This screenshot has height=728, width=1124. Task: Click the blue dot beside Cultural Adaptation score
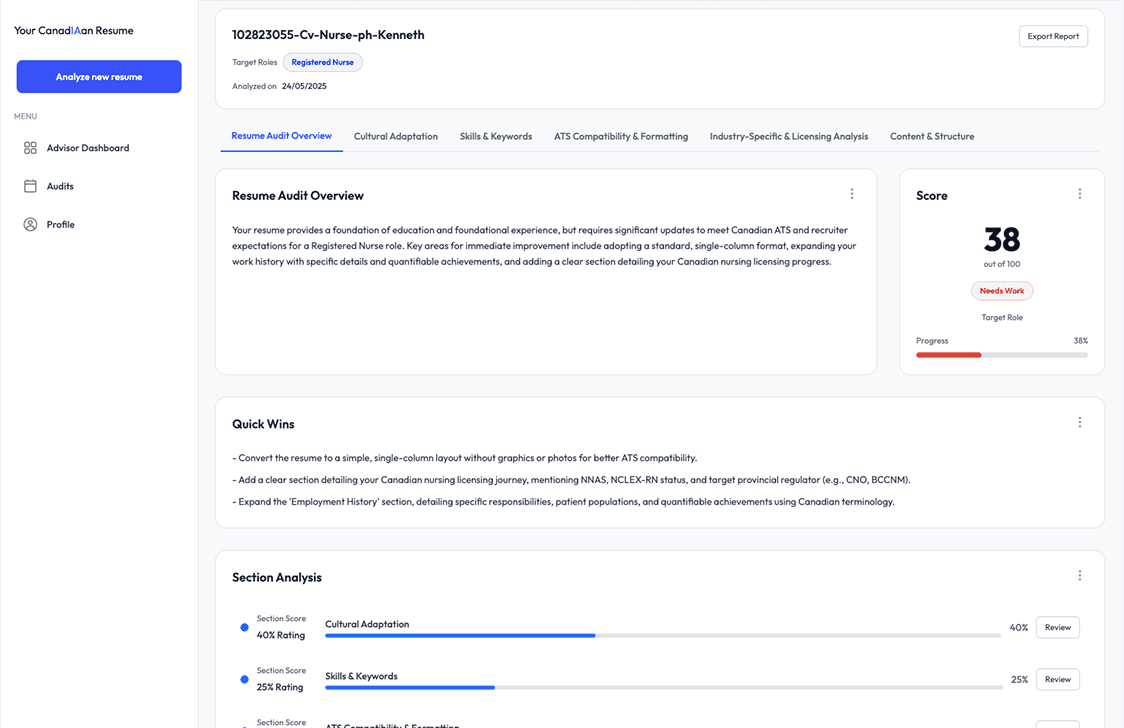[x=244, y=628]
